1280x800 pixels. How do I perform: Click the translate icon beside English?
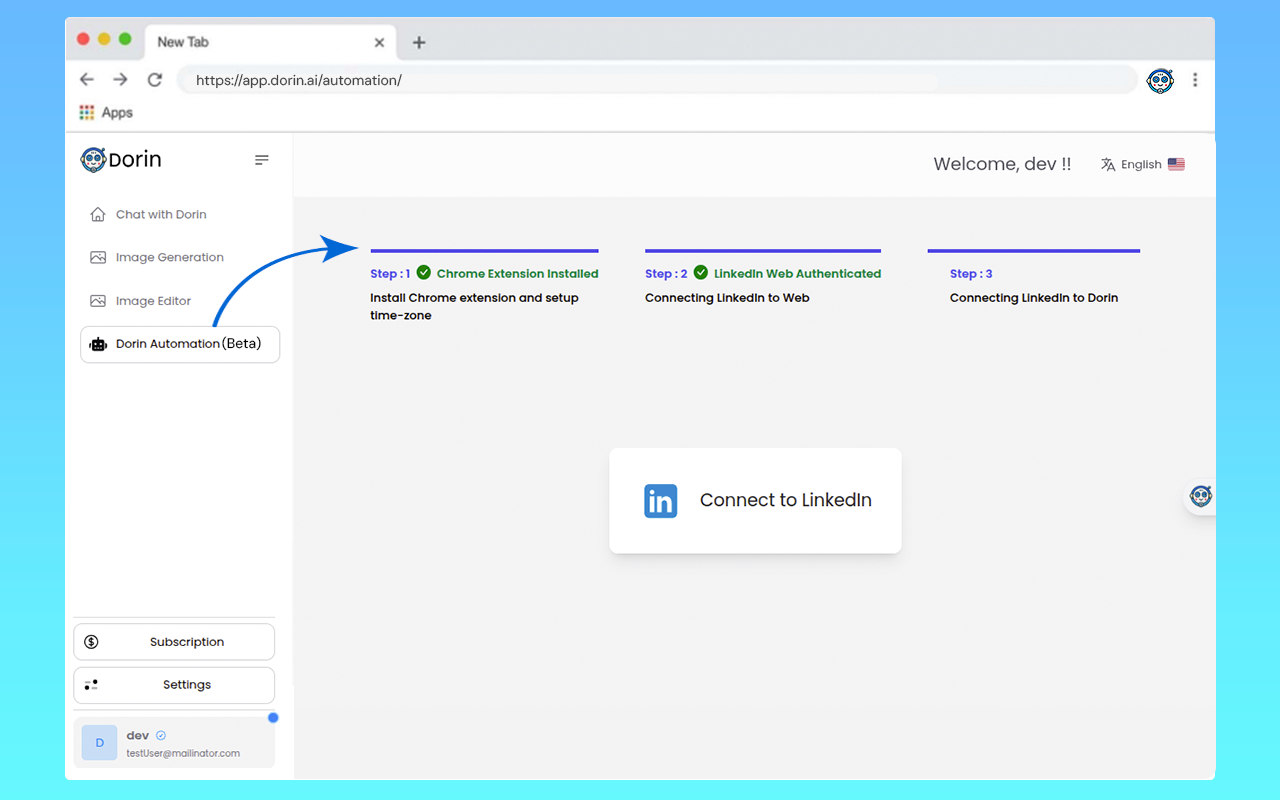pyautogui.click(x=1108, y=165)
